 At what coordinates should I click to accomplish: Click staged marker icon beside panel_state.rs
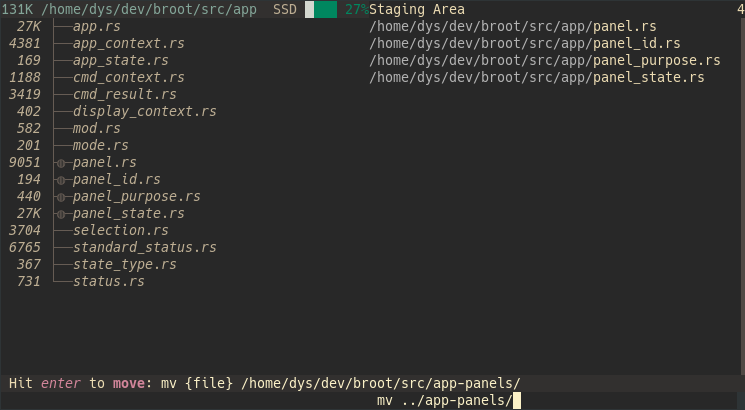61,214
